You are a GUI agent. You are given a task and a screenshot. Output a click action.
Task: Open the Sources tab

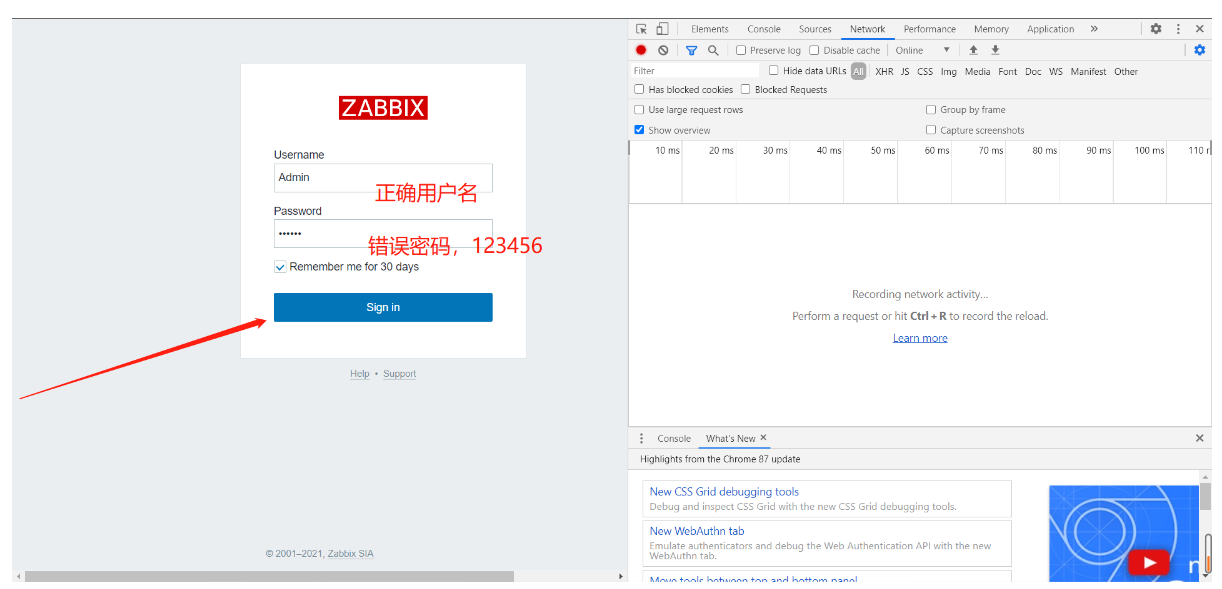coord(815,29)
